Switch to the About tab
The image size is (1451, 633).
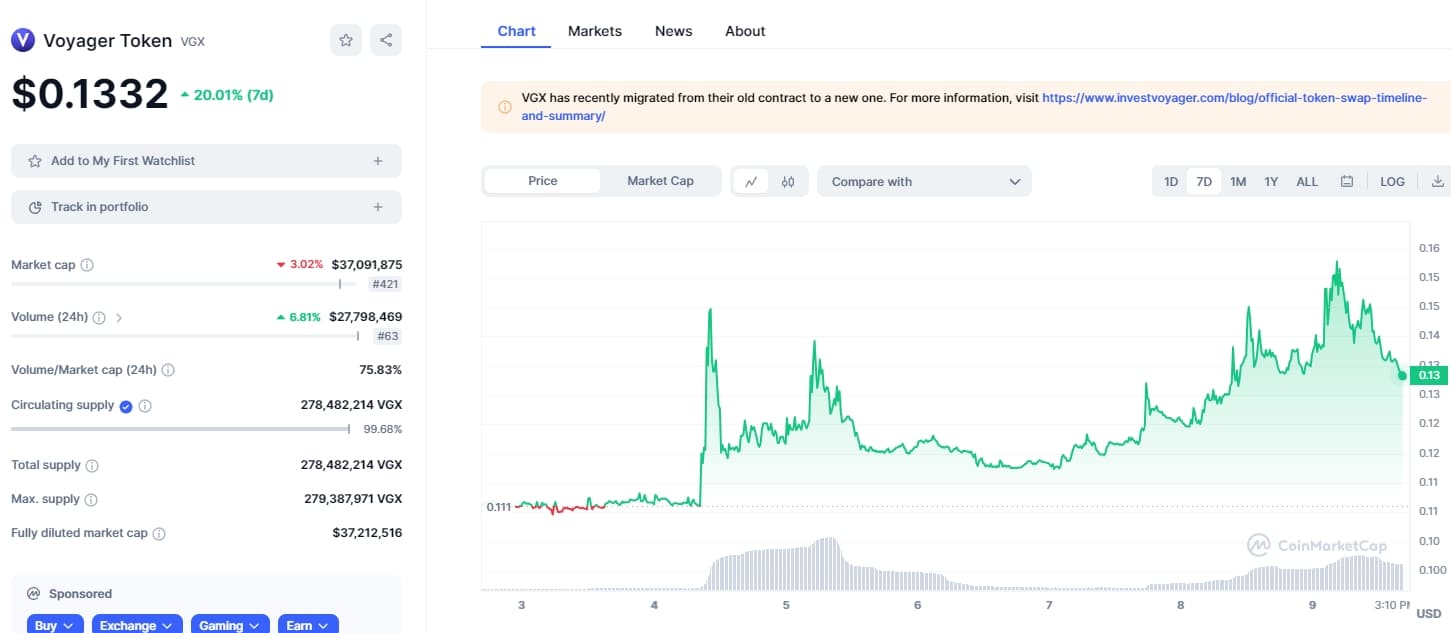[745, 31]
